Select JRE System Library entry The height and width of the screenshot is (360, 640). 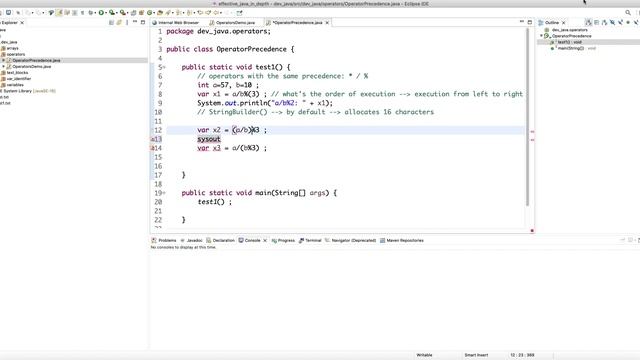(x=28, y=91)
